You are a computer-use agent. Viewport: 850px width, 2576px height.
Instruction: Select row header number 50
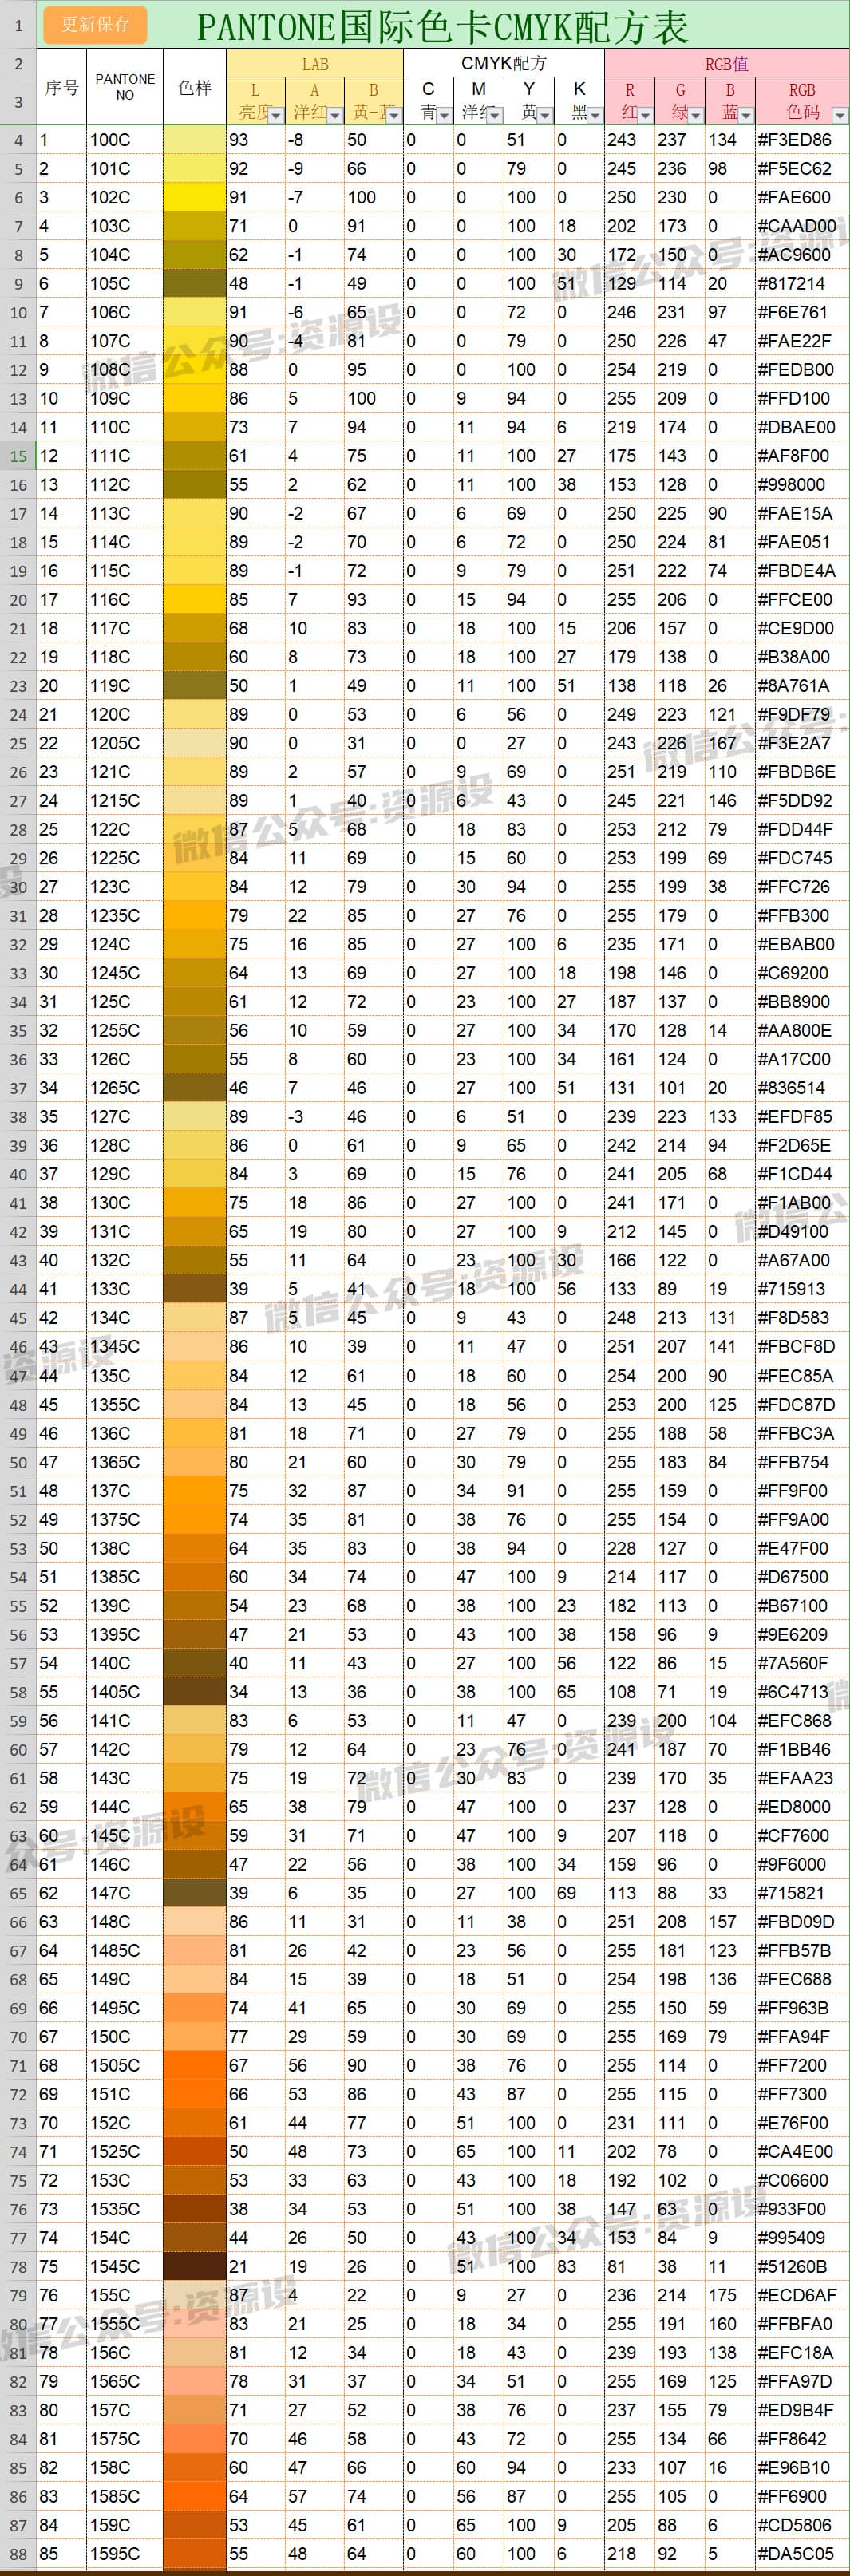(18, 1462)
